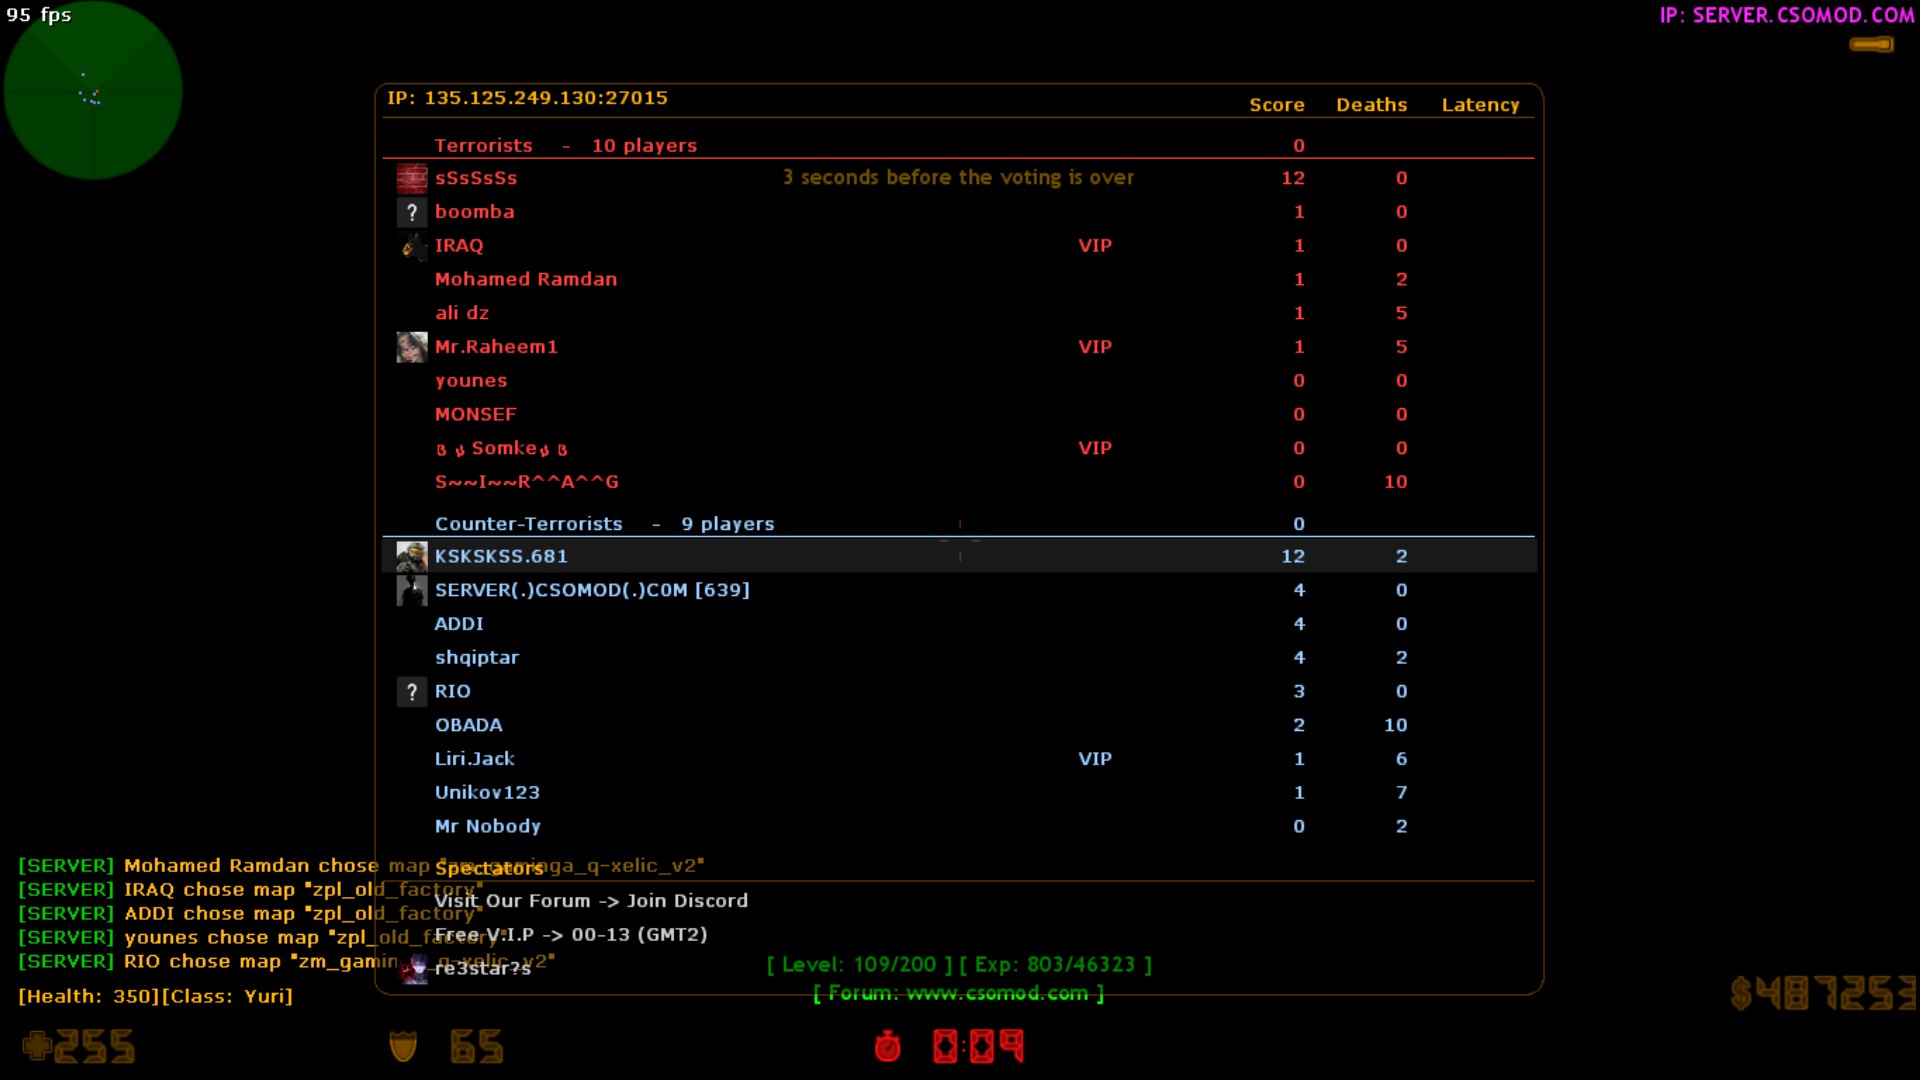Click the red round timer stopwatch icon
This screenshot has width=1920, height=1080.
[887, 1046]
